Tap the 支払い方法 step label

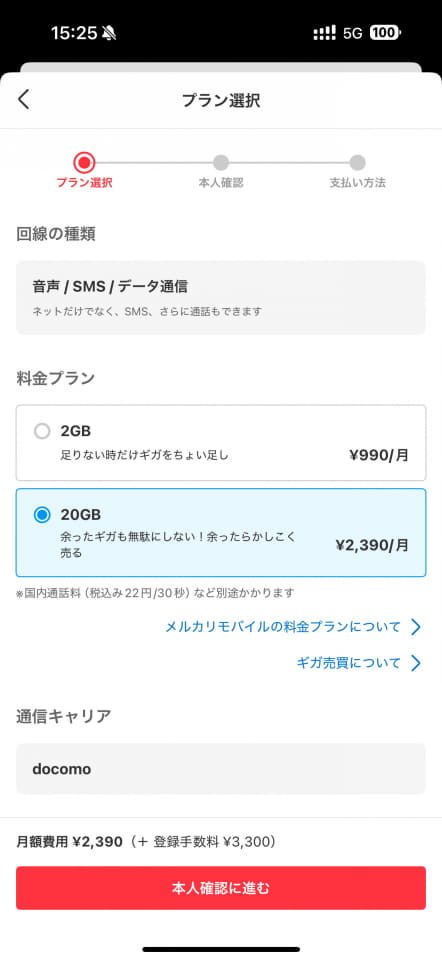358,183
